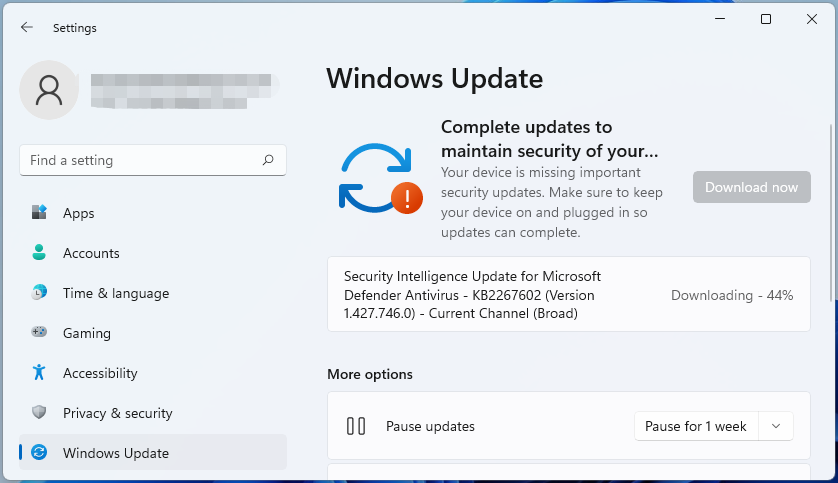Click the user profile avatar
The width and height of the screenshot is (838, 483).
(49, 90)
